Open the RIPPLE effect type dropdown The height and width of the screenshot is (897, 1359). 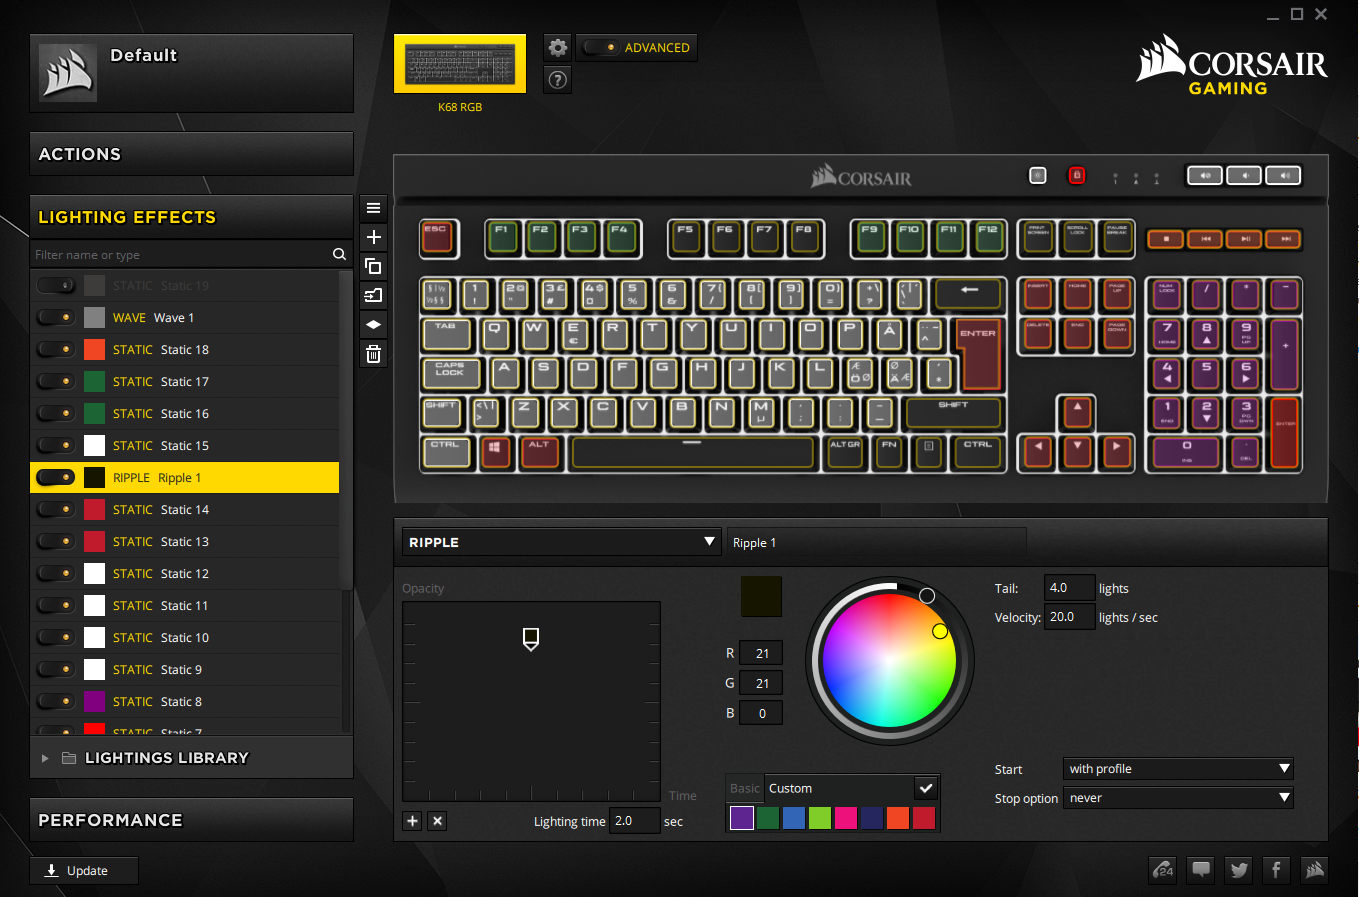[x=561, y=542]
